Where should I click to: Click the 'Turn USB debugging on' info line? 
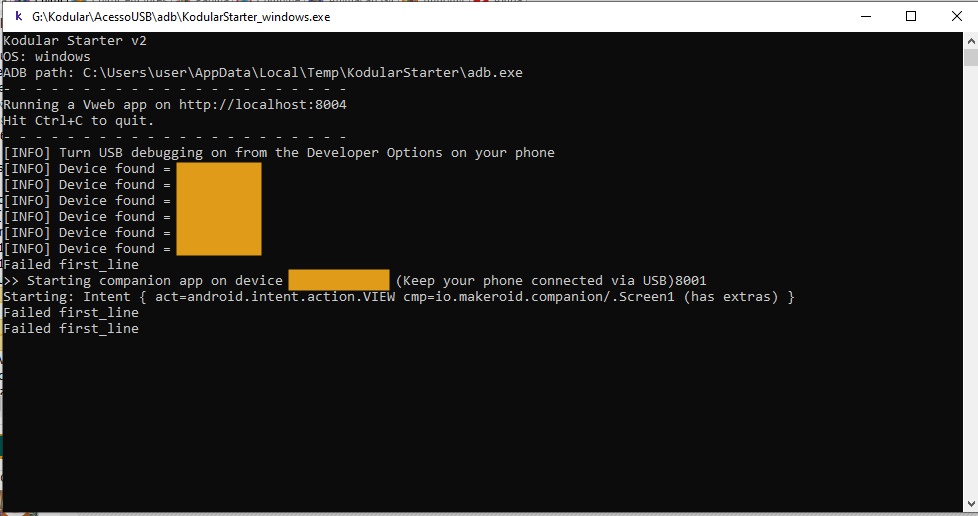pos(279,153)
